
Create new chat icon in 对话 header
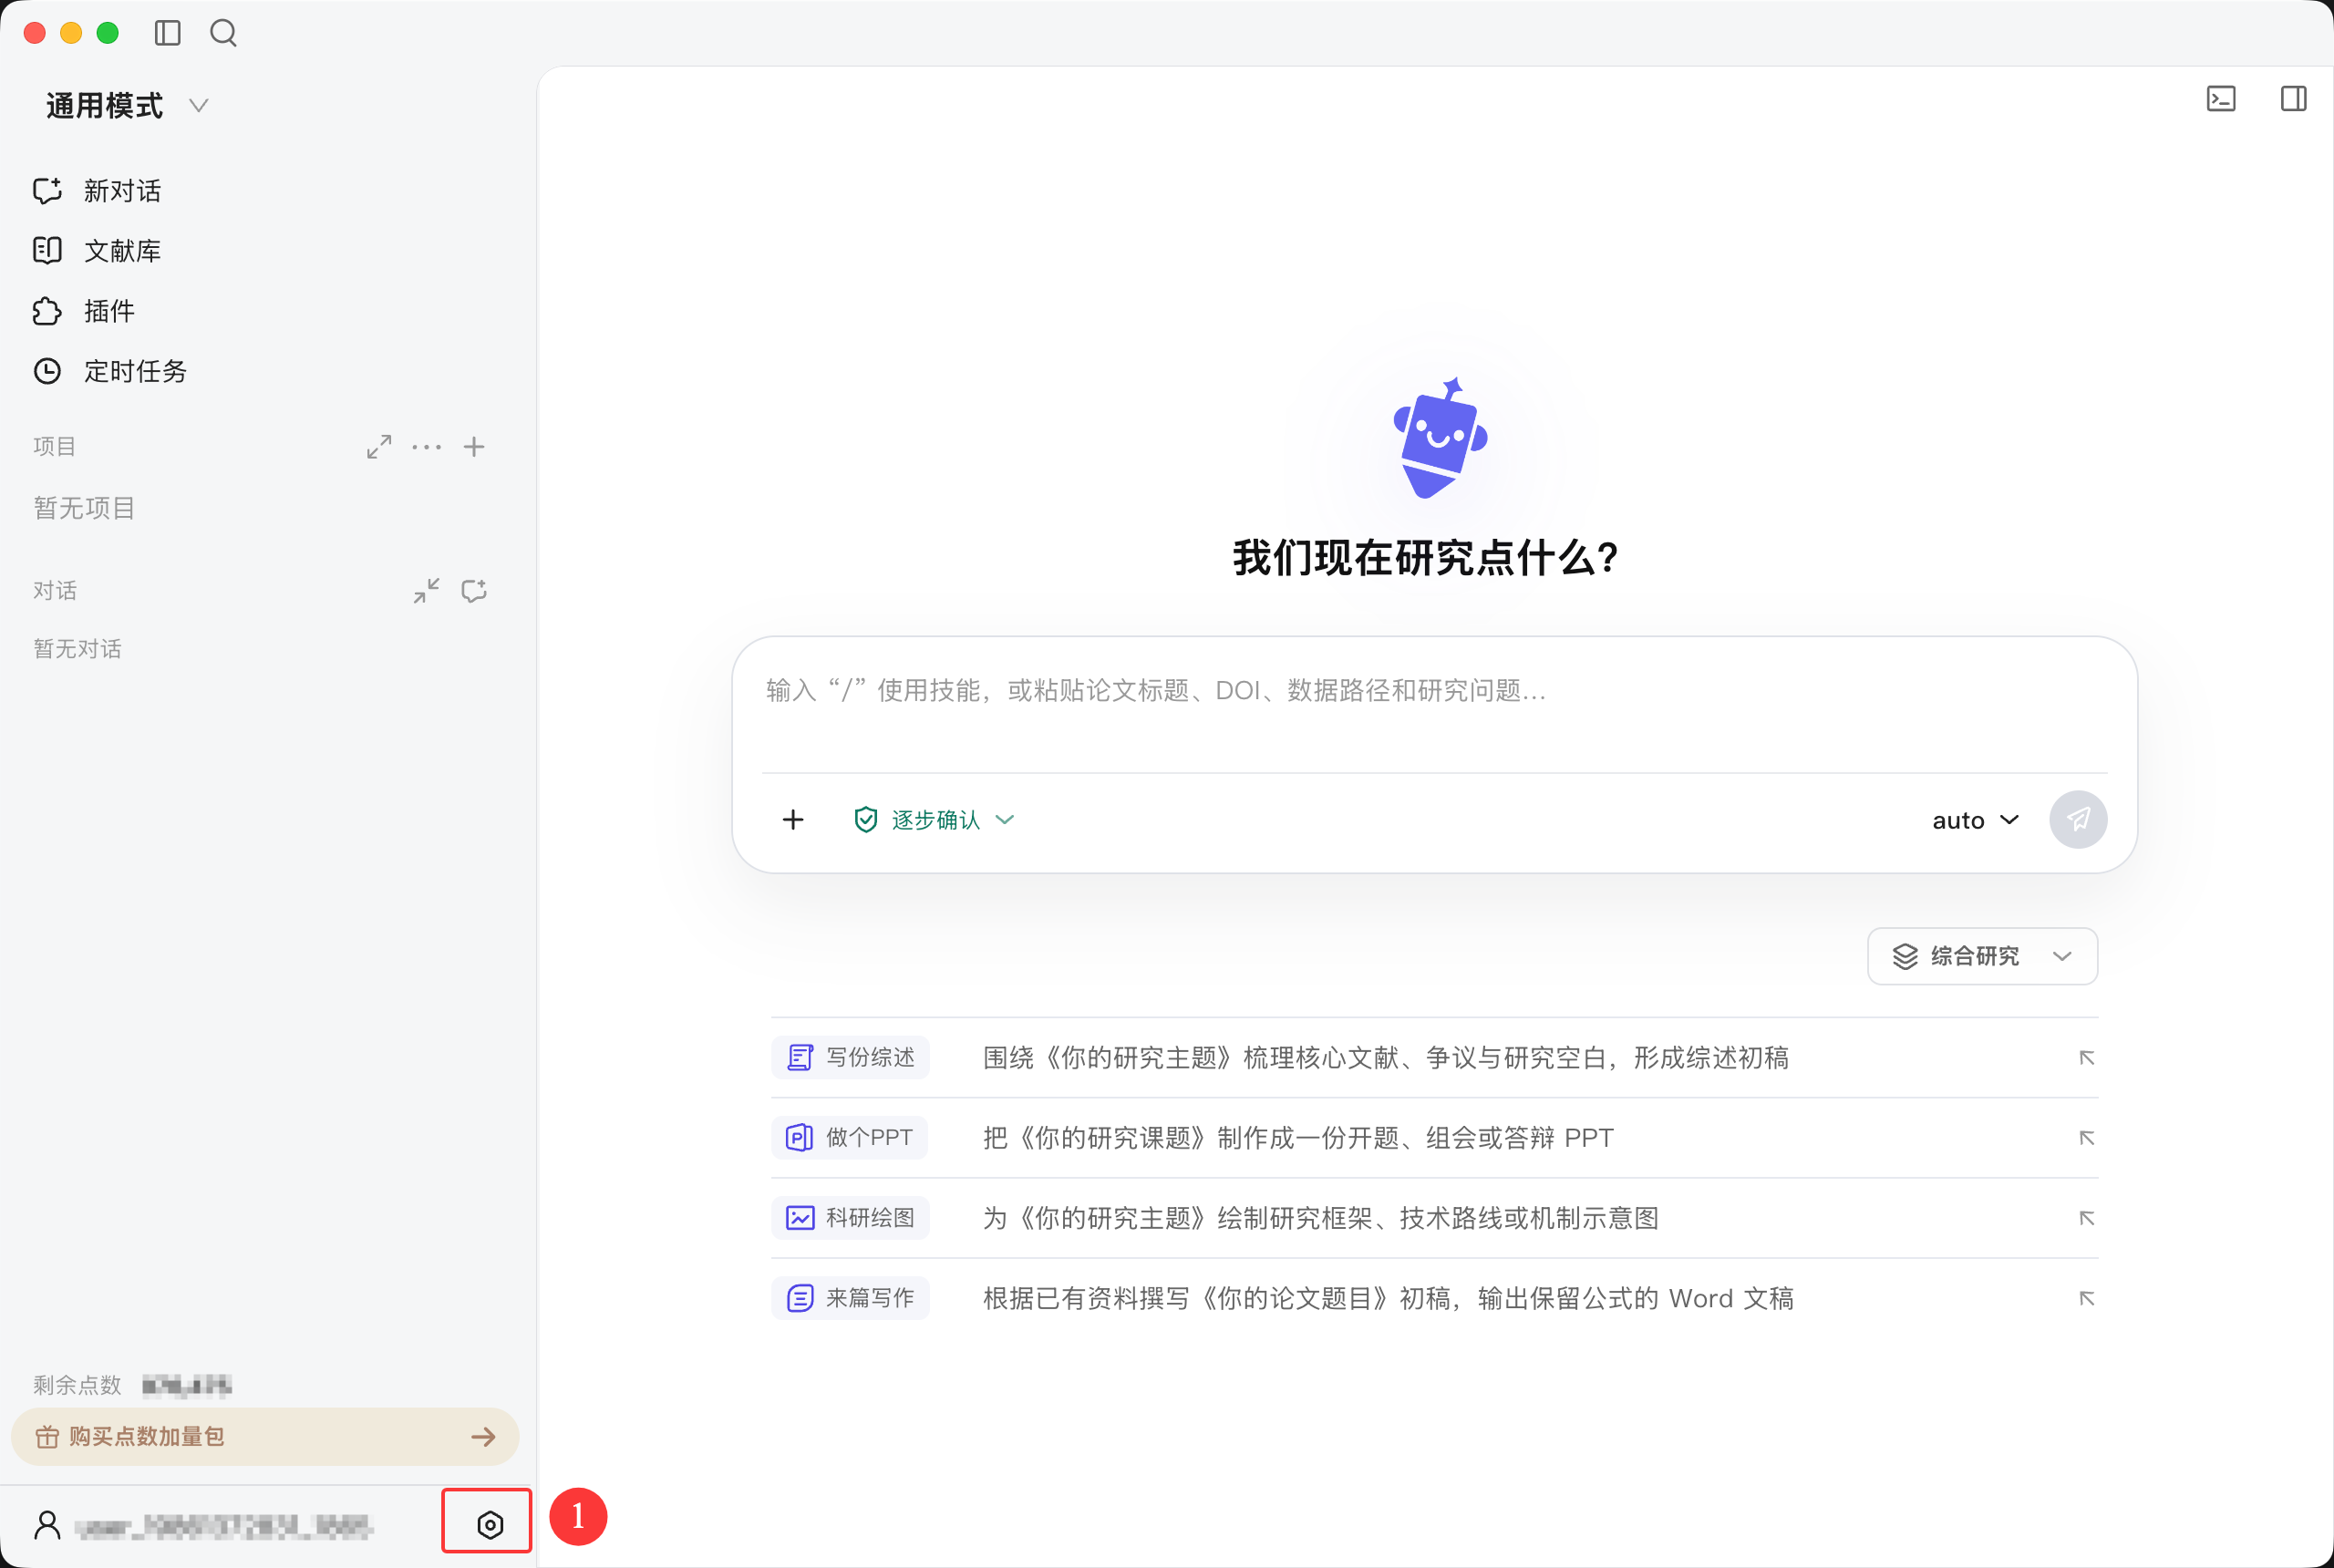[x=474, y=591]
